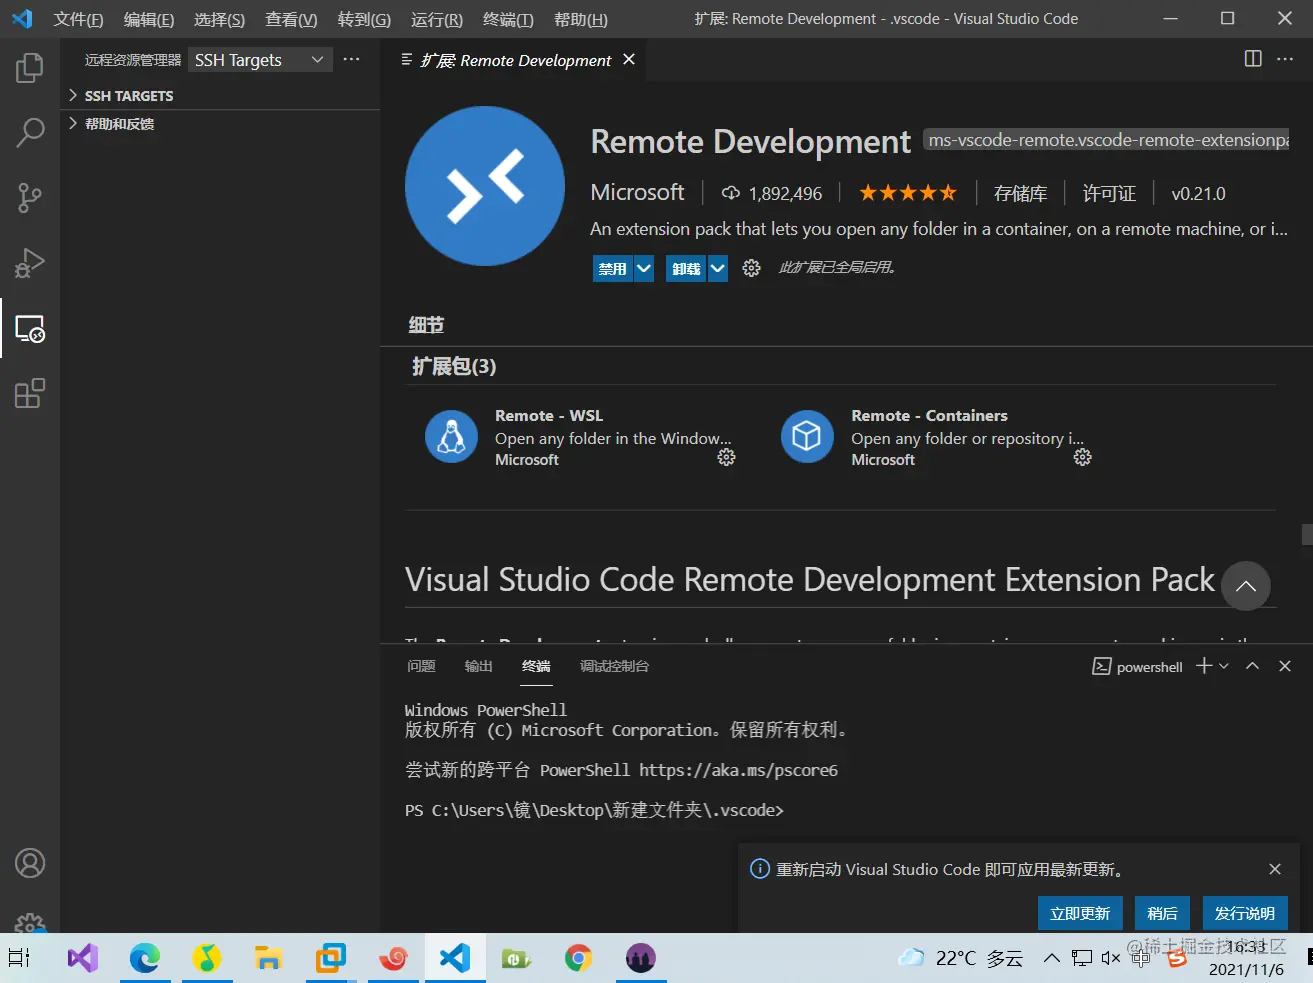Viewport: 1313px width, 983px height.
Task: Open Task View on the taskbar
Action: coord(19,958)
